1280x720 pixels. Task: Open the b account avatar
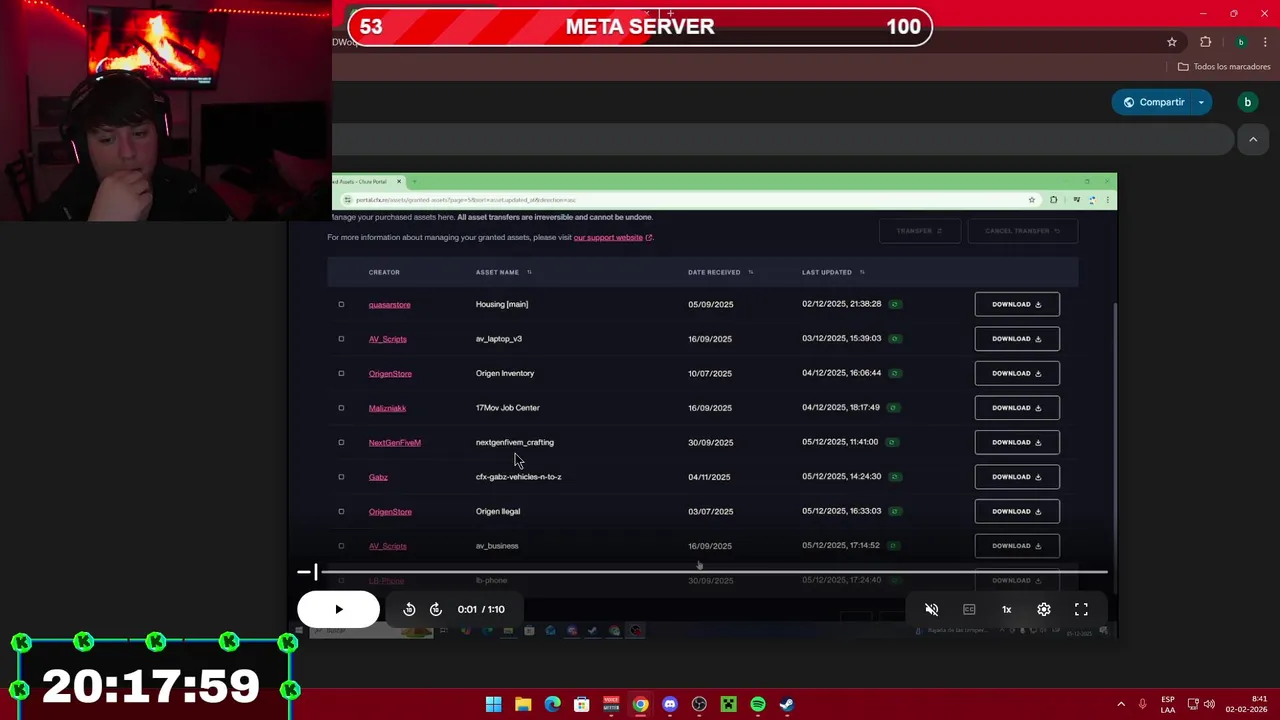1247,102
